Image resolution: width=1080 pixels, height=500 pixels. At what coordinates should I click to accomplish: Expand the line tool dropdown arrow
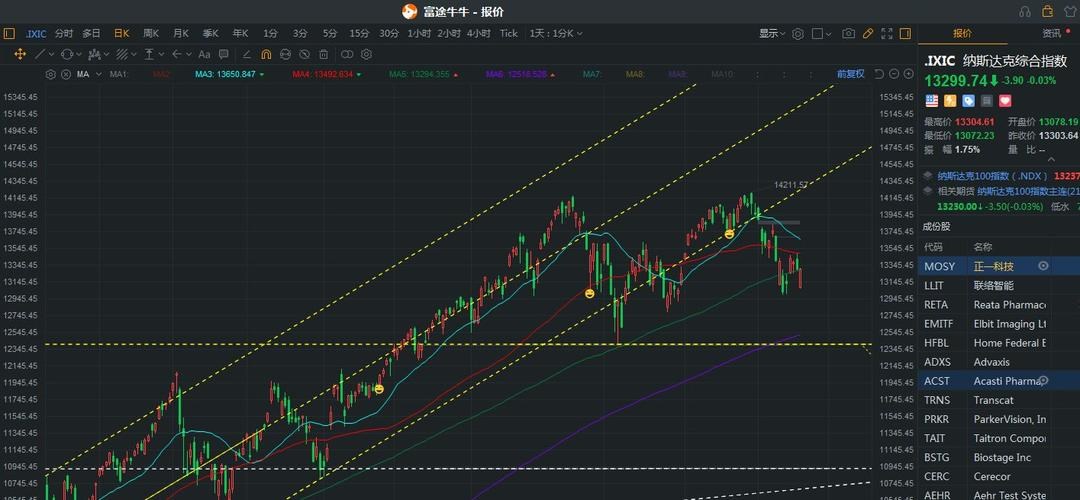(x=52, y=54)
